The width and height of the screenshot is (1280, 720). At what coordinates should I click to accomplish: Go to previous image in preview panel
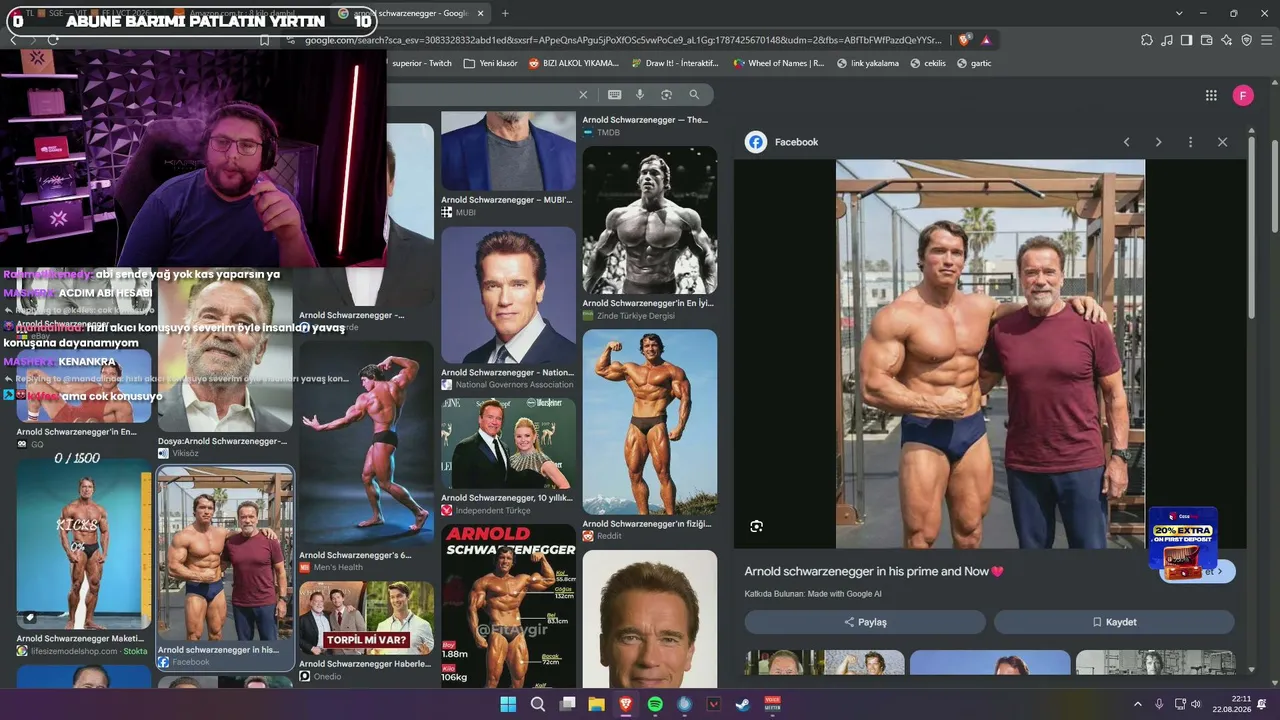pos(1126,142)
